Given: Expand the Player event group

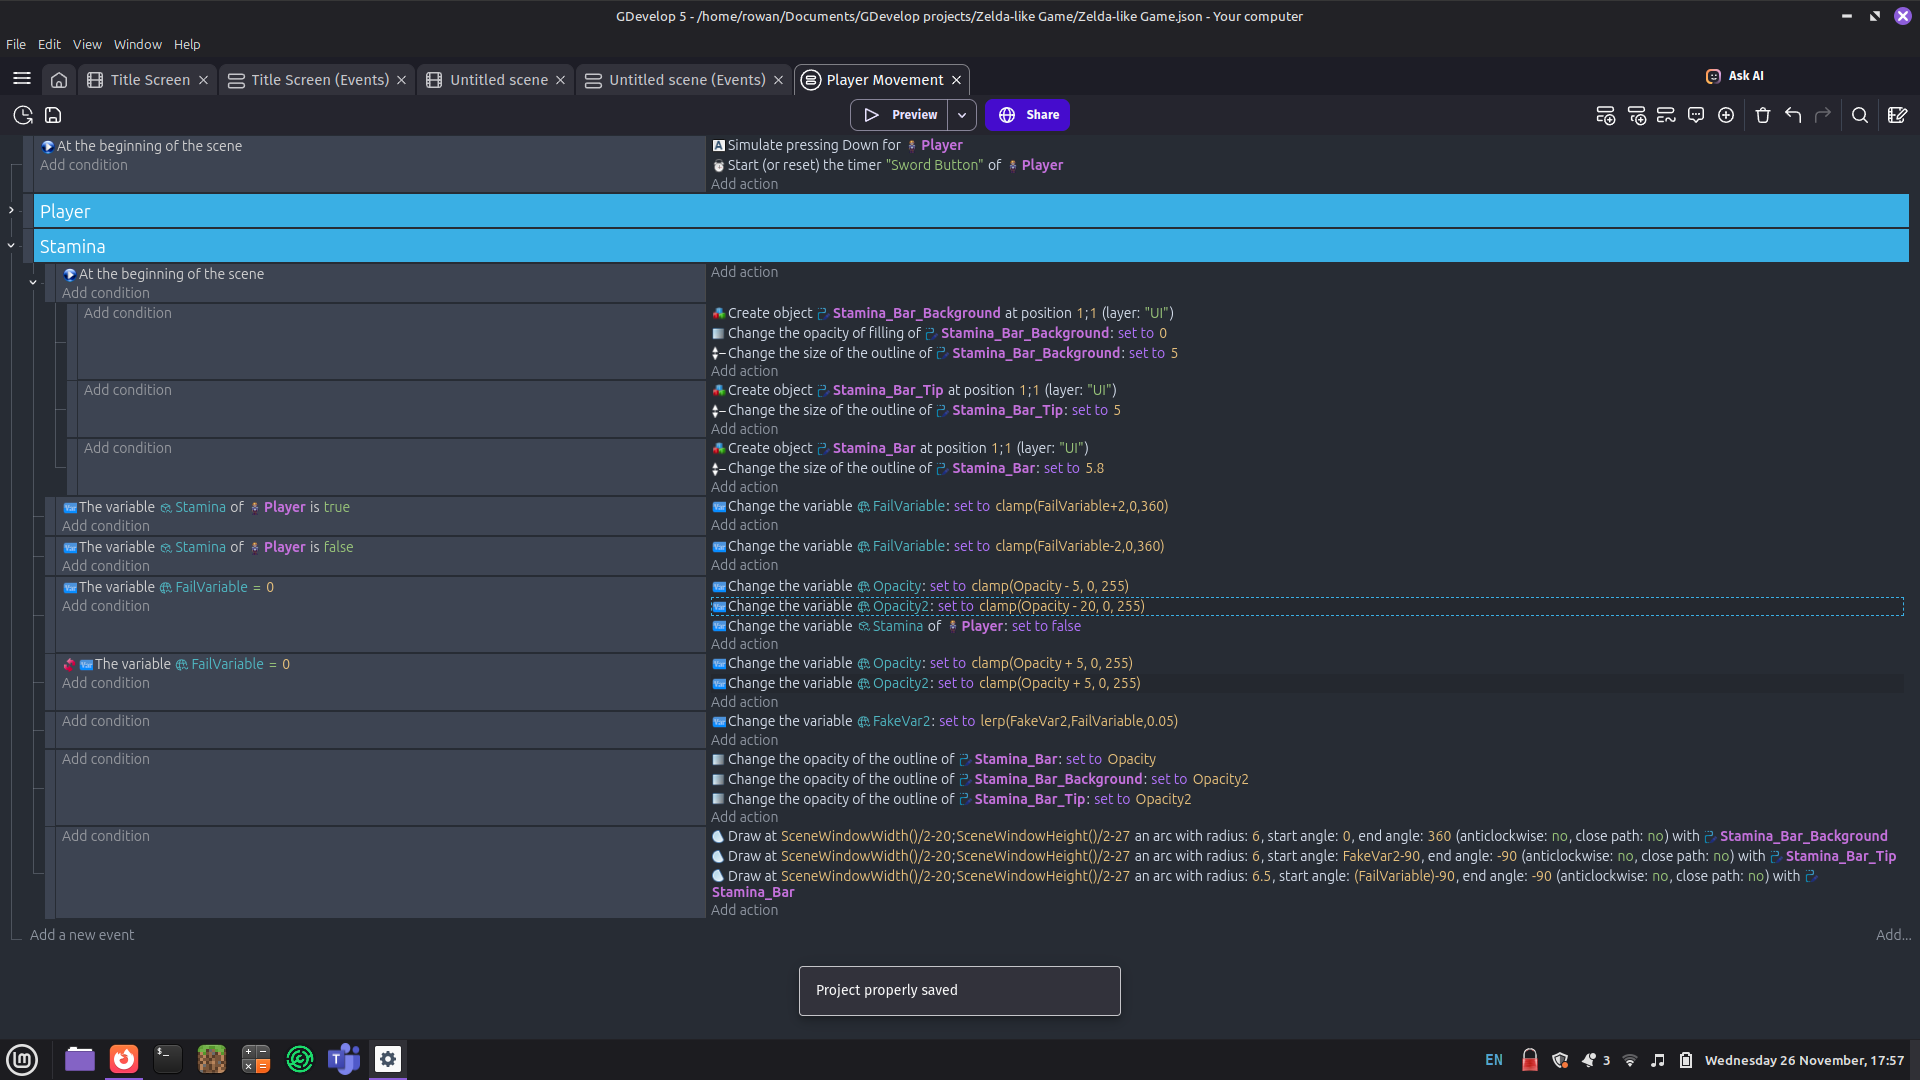Looking at the screenshot, I should point(11,210).
